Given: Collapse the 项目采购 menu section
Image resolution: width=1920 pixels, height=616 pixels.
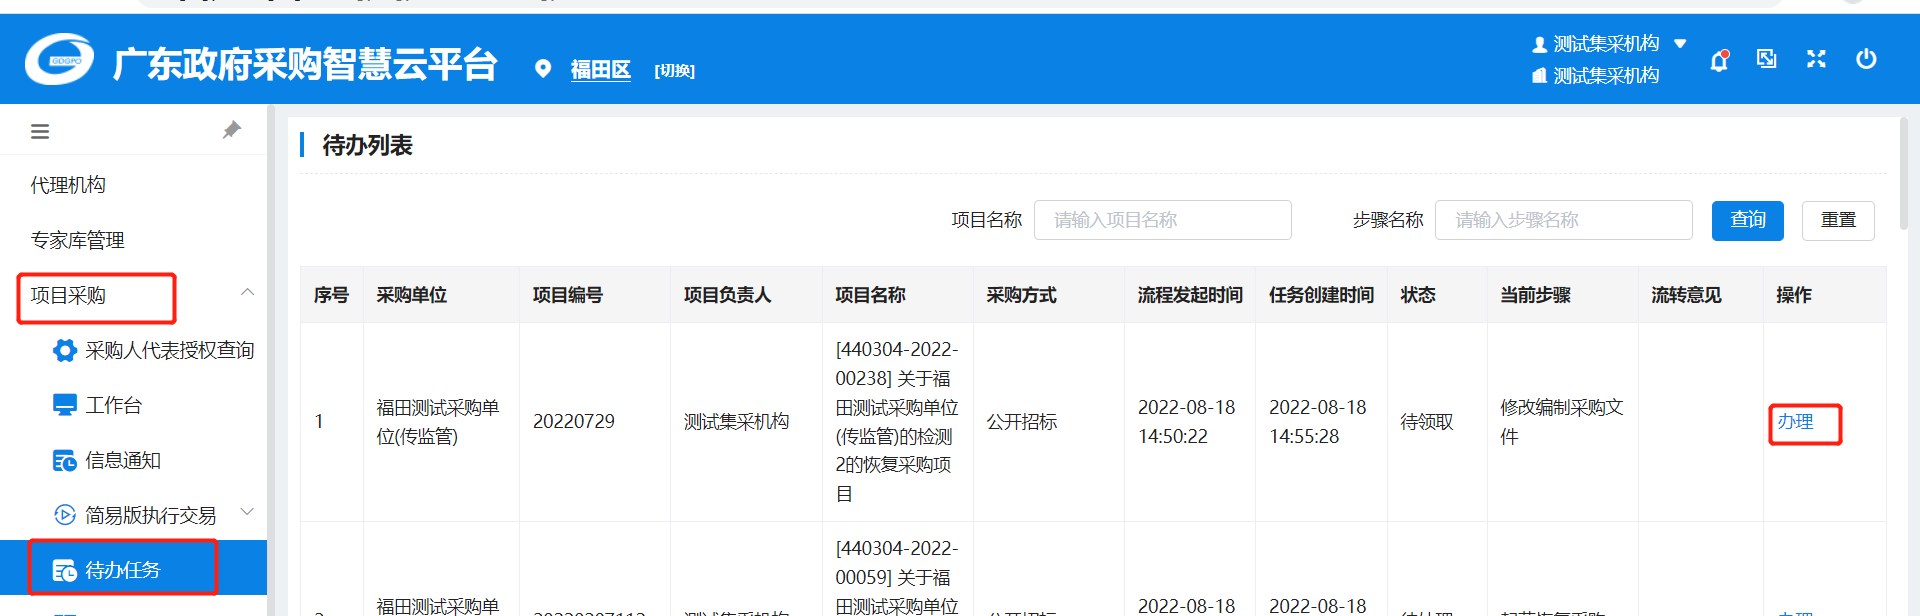Looking at the screenshot, I should (247, 293).
